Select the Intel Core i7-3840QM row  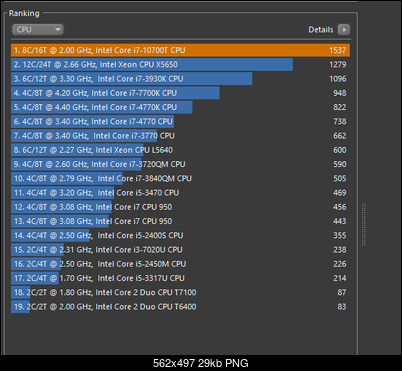180,179
